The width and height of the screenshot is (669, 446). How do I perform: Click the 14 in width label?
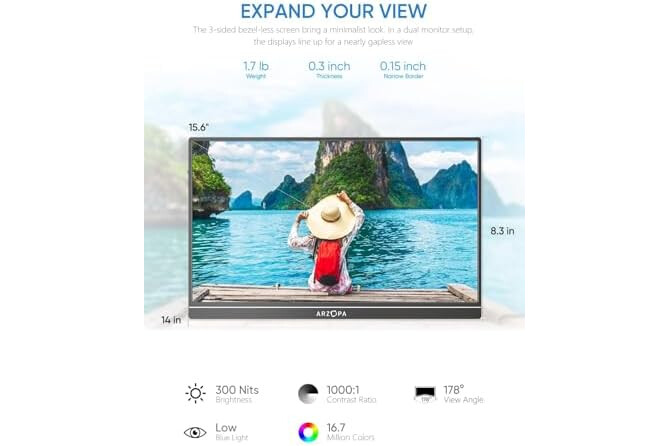pos(171,320)
